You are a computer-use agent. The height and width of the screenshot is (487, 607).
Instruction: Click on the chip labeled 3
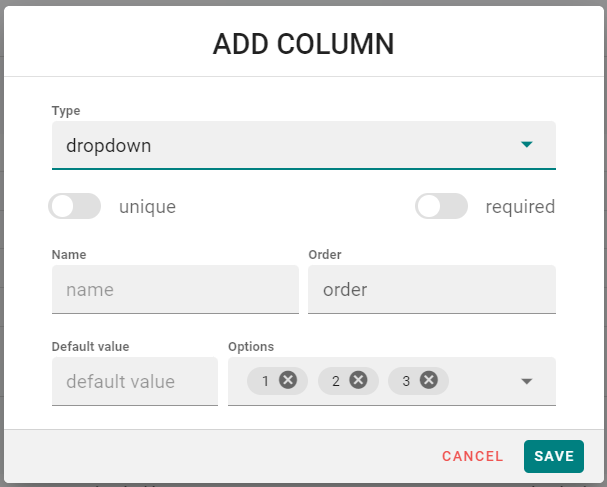[x=405, y=381]
